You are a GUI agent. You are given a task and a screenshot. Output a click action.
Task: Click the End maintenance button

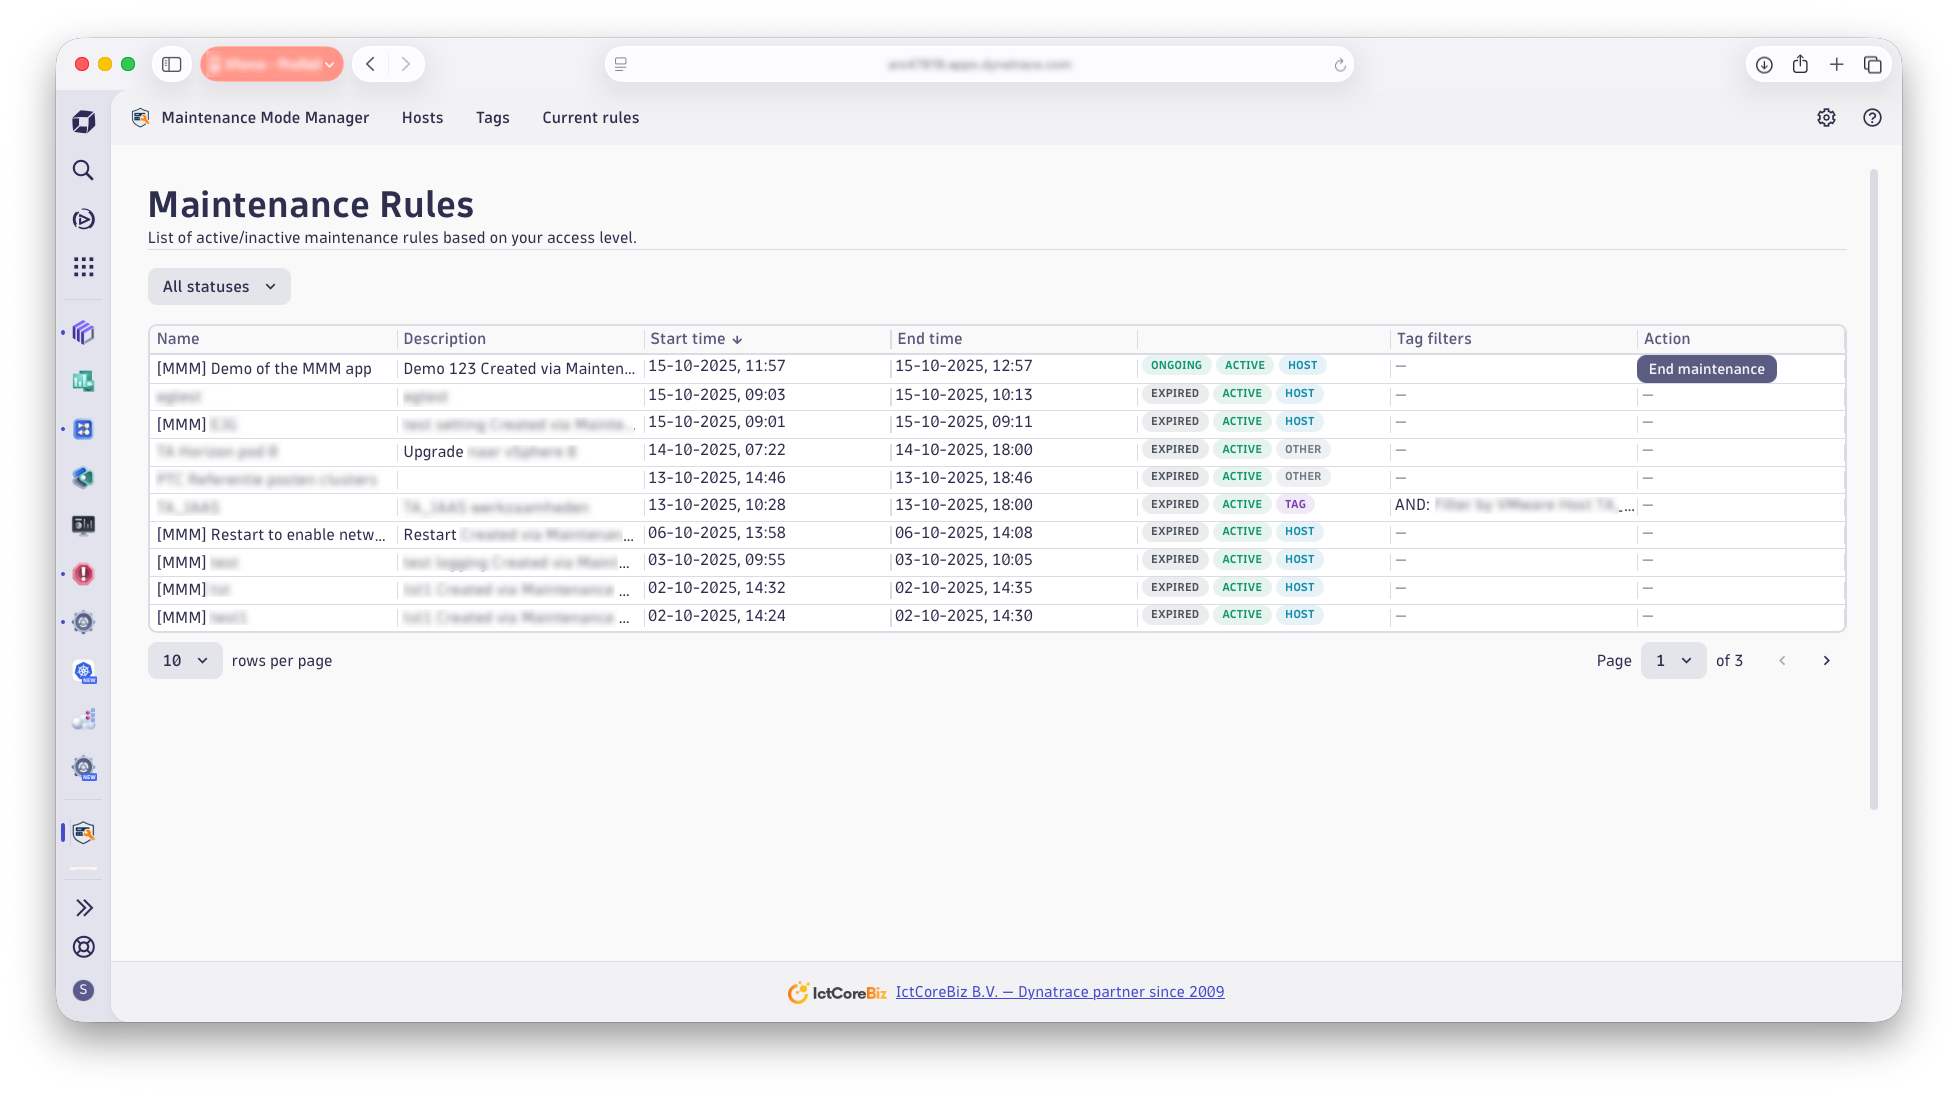pyautogui.click(x=1706, y=369)
